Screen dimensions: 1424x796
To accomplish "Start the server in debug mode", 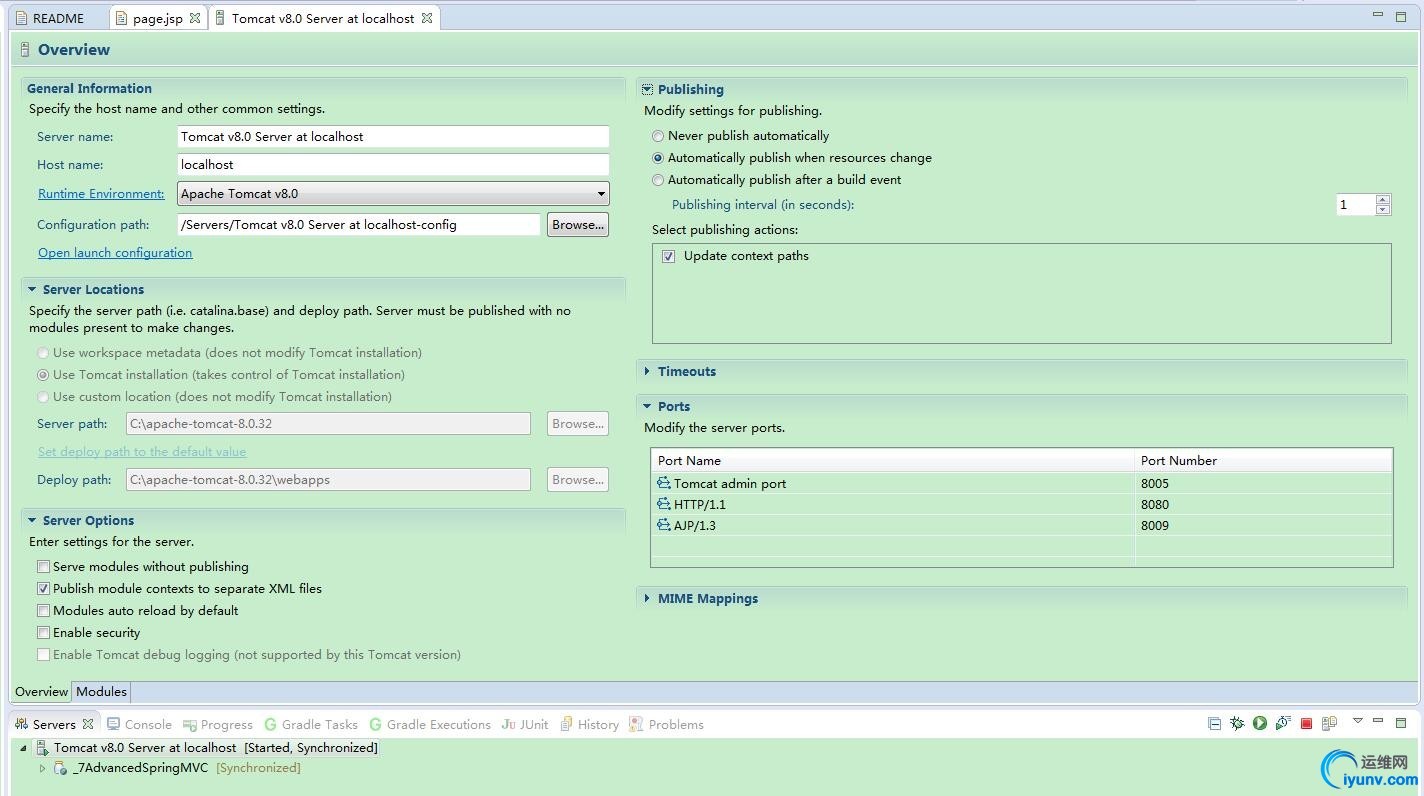I will 1237,724.
